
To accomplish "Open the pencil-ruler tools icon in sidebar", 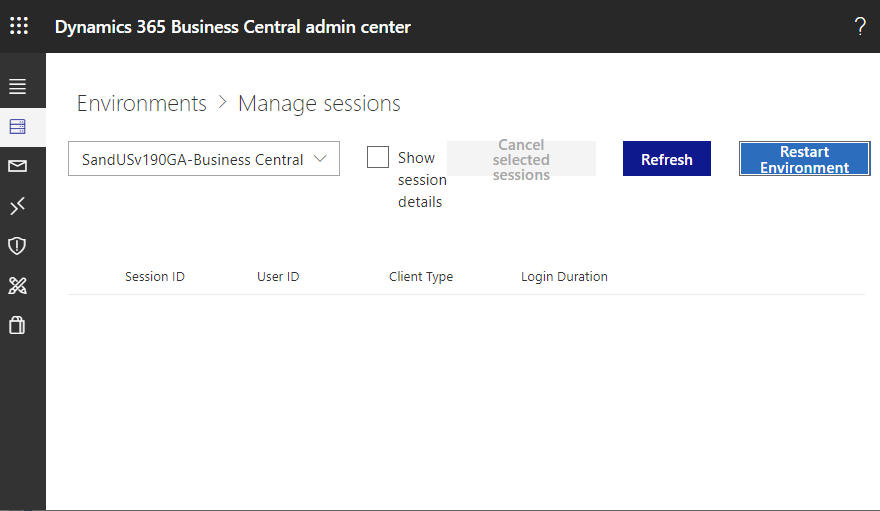I will (17, 286).
